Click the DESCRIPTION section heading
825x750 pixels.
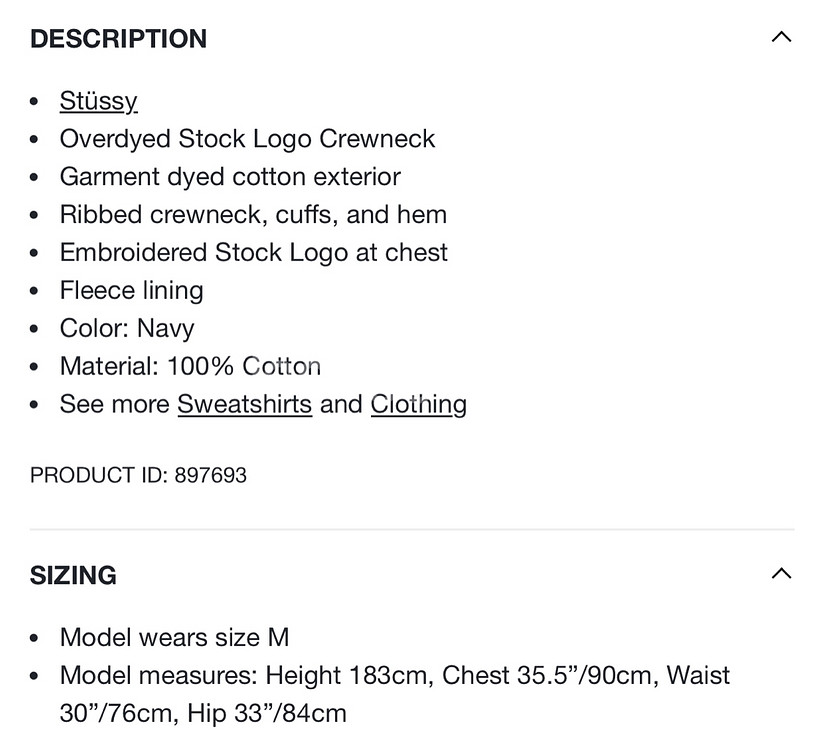tap(118, 39)
